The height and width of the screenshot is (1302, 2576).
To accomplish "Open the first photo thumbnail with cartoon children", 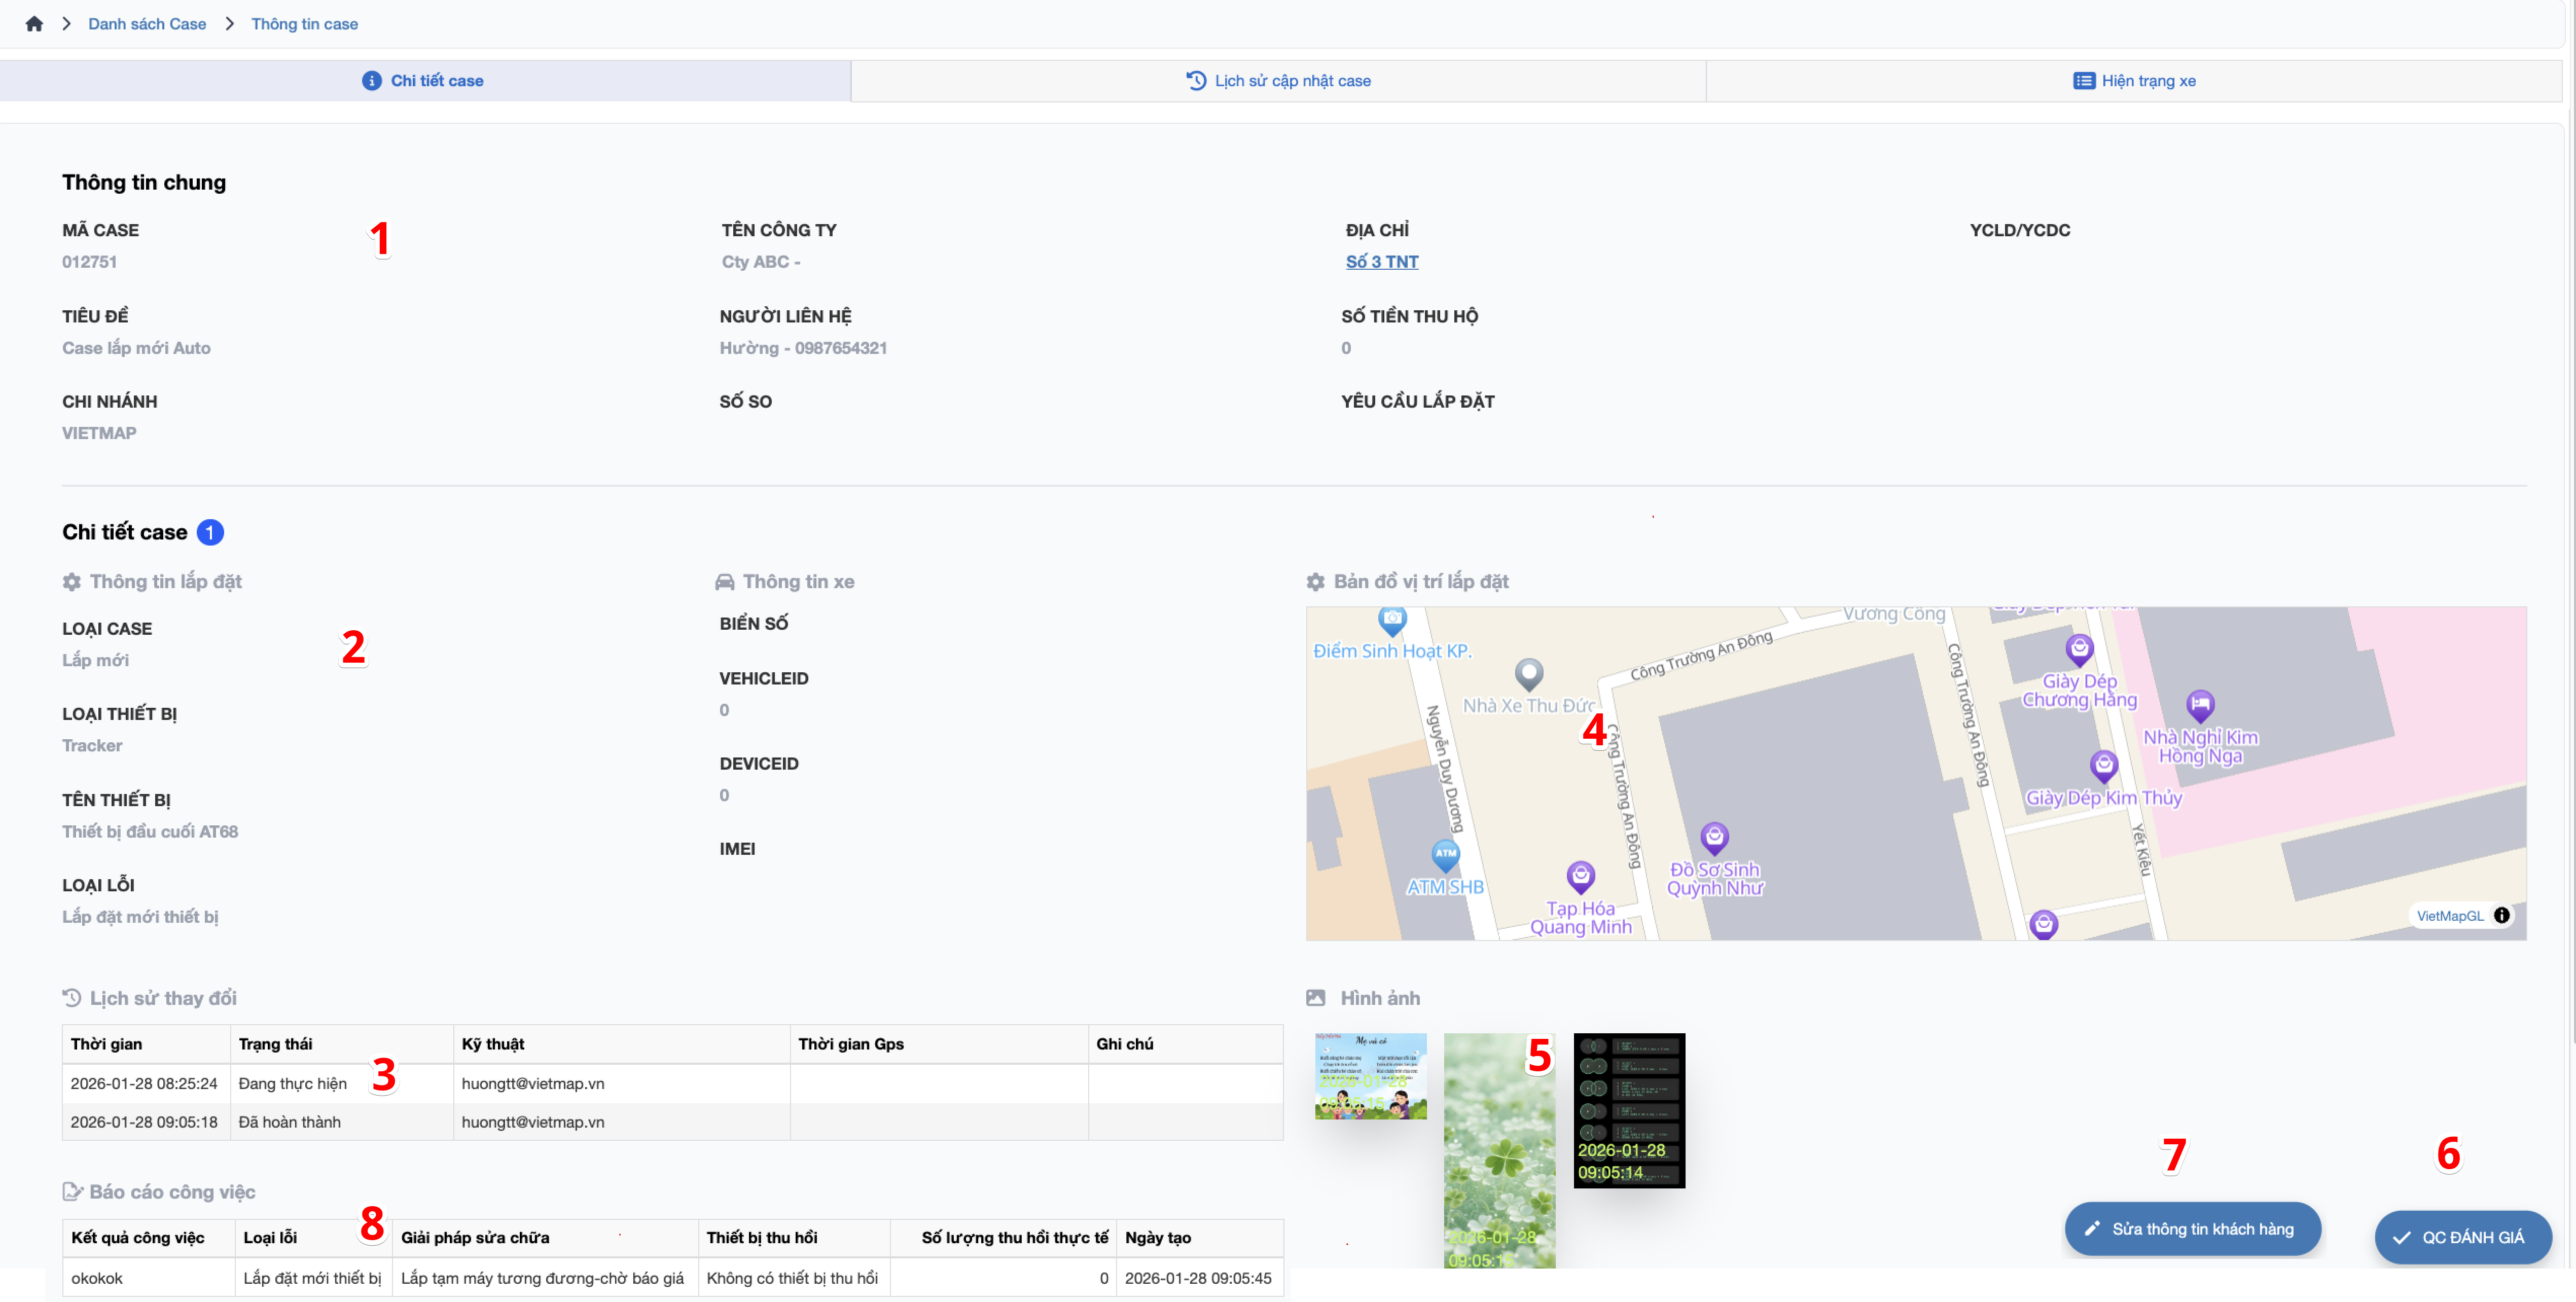I will tap(1370, 1076).
